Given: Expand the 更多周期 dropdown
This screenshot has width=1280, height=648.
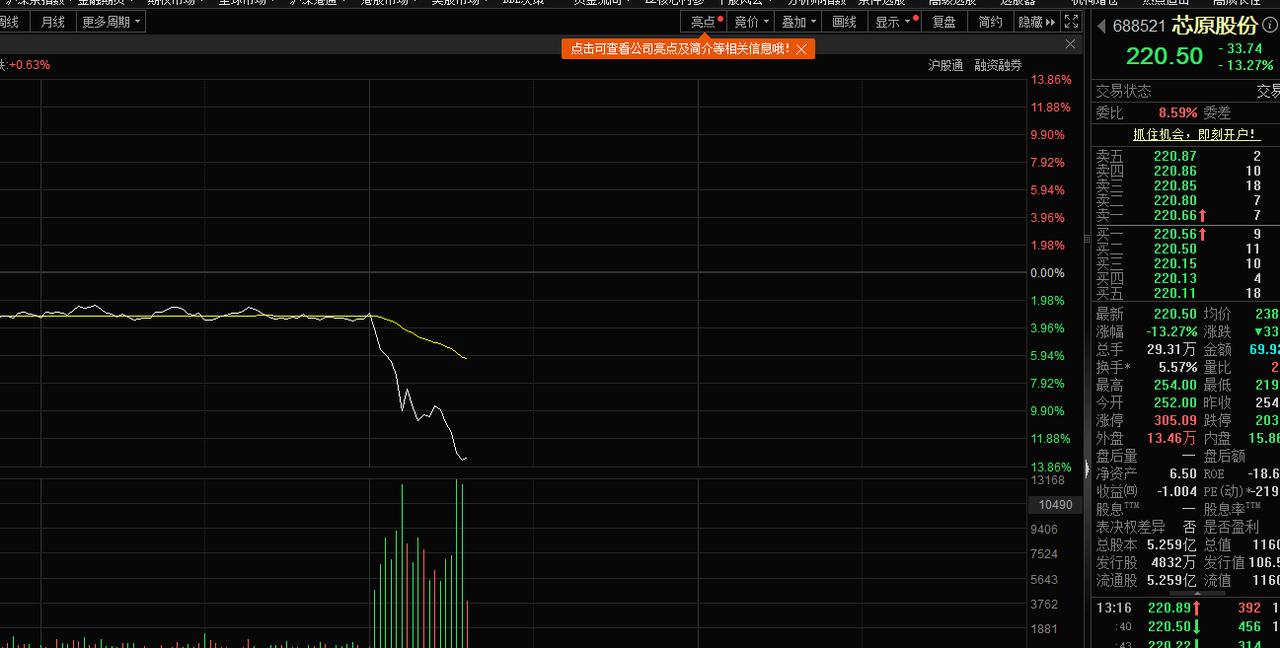Looking at the screenshot, I should (110, 21).
